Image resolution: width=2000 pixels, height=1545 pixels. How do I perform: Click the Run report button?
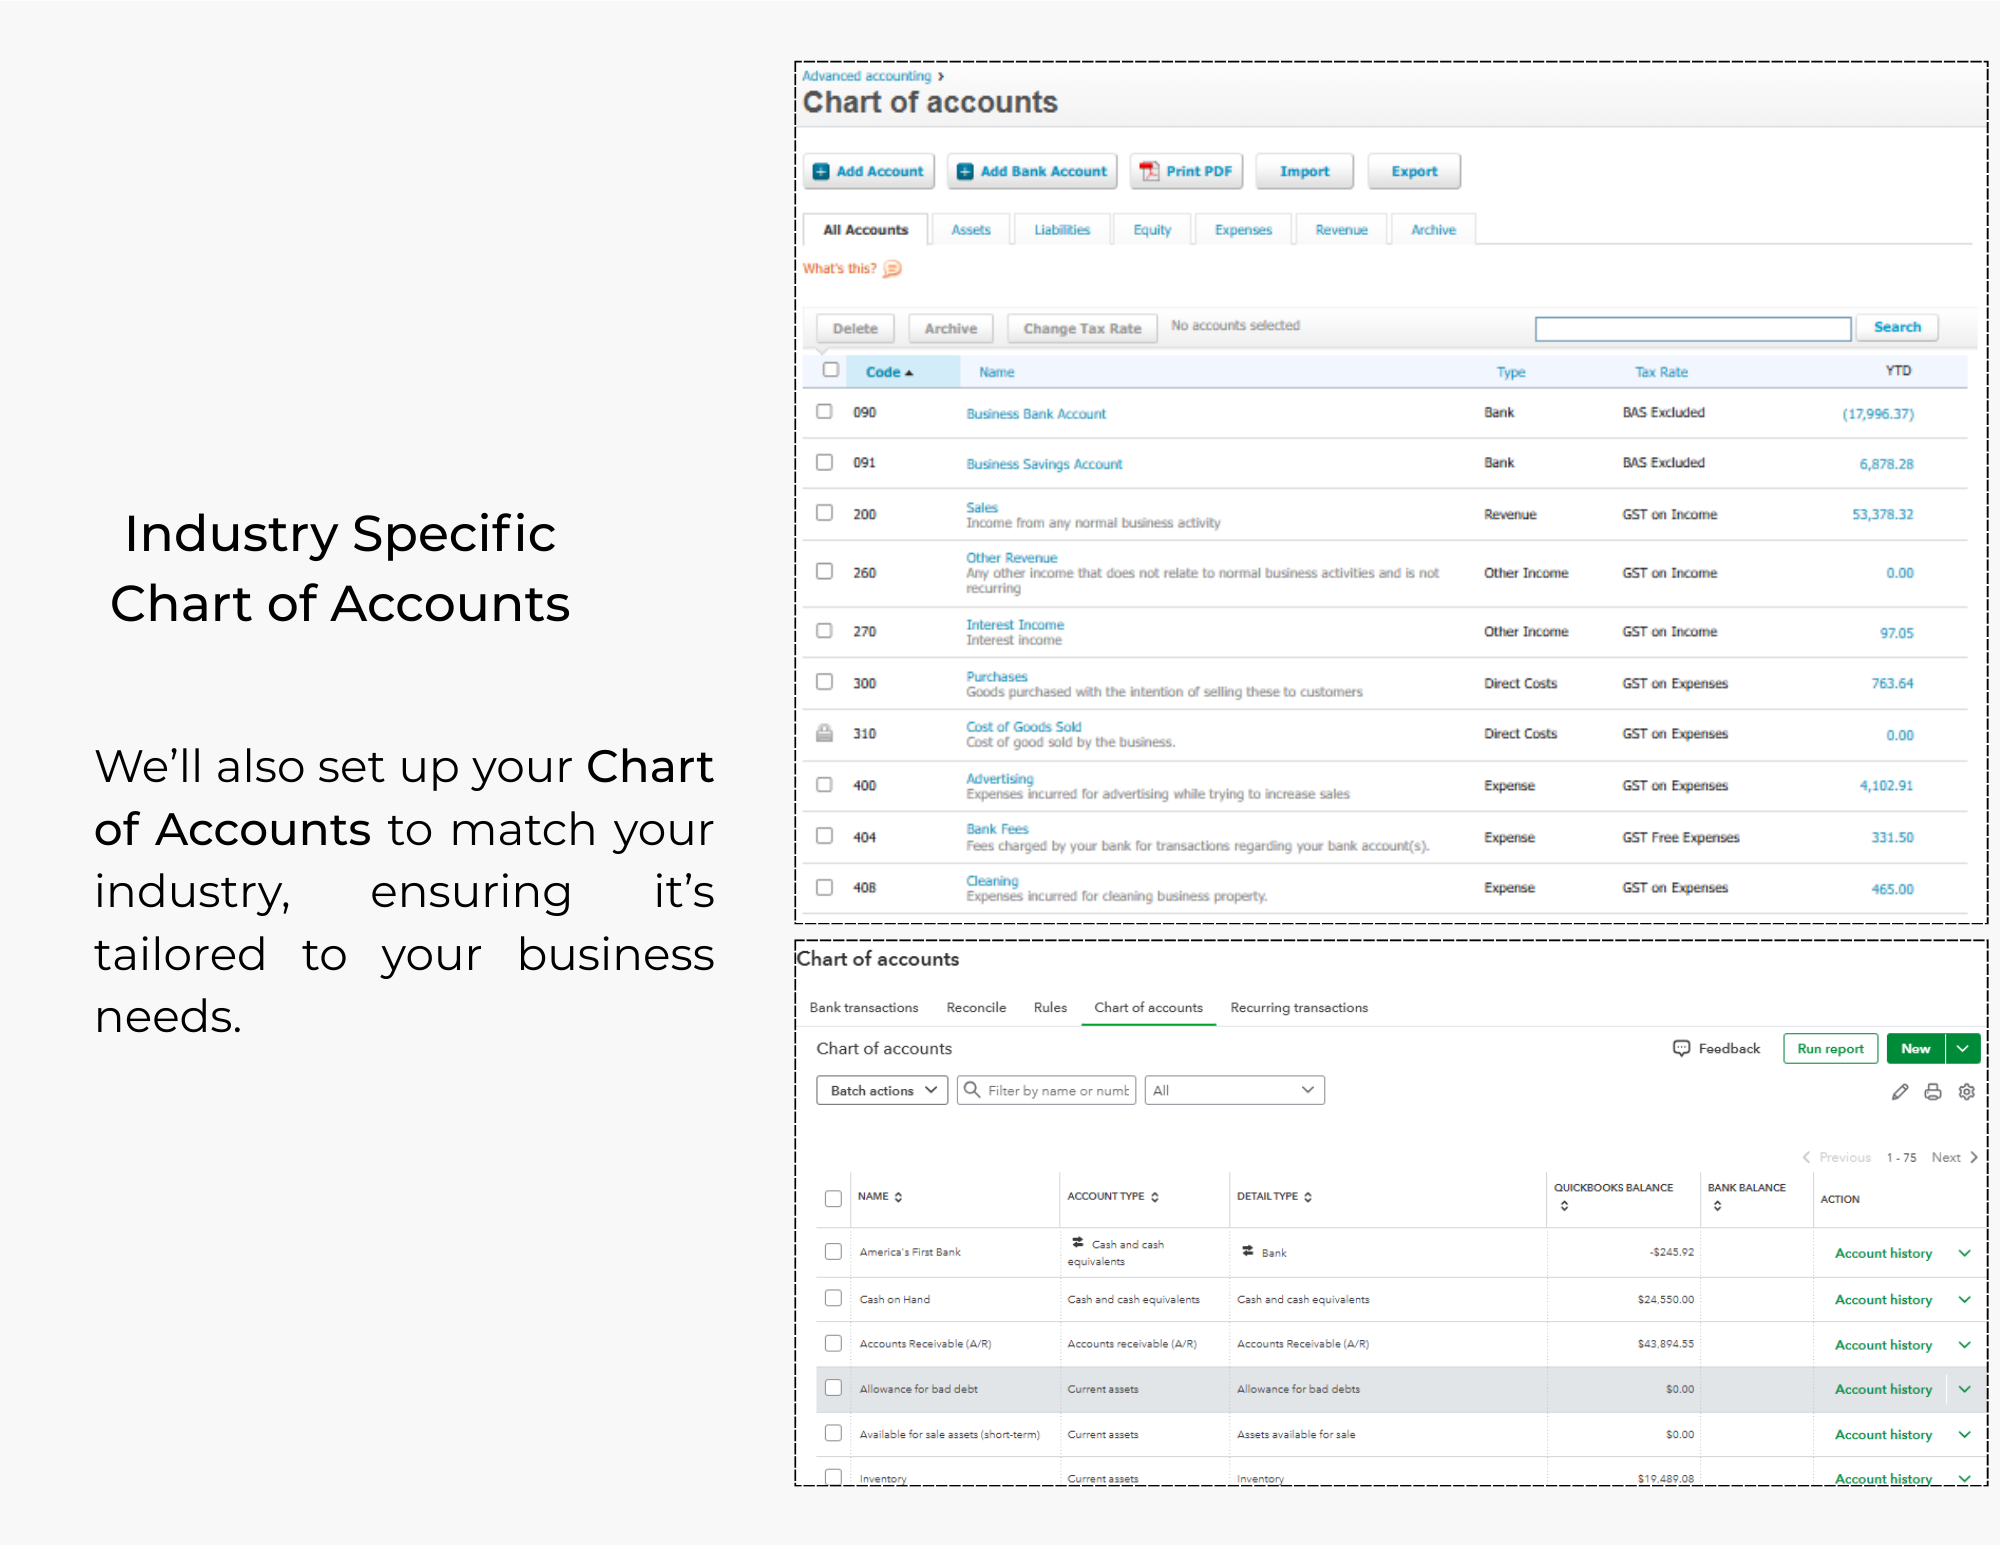tap(1830, 1048)
